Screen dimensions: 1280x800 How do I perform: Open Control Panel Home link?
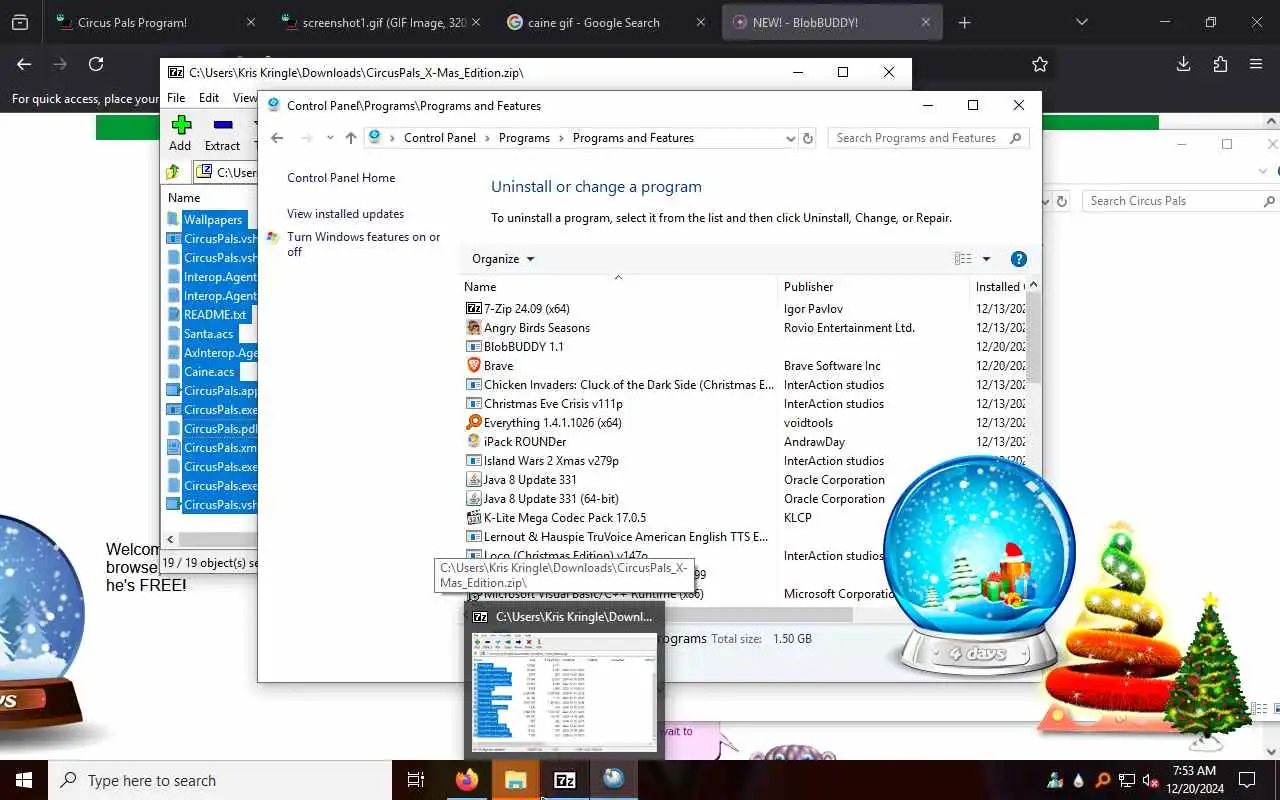341,178
